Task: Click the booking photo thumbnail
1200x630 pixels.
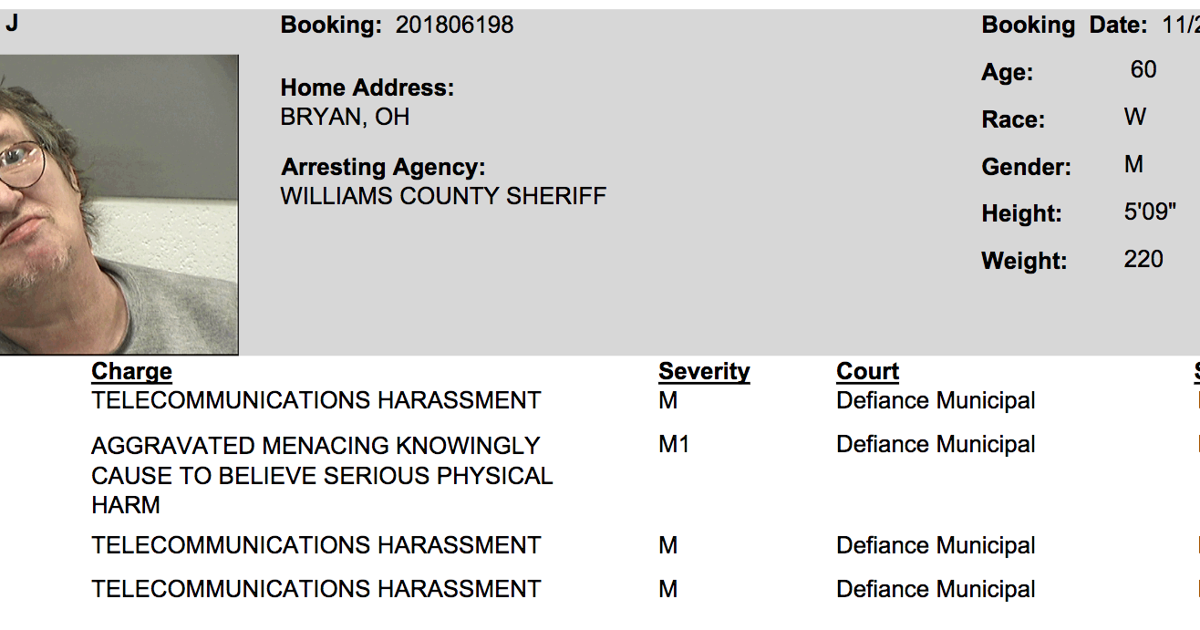Action: coord(118,205)
